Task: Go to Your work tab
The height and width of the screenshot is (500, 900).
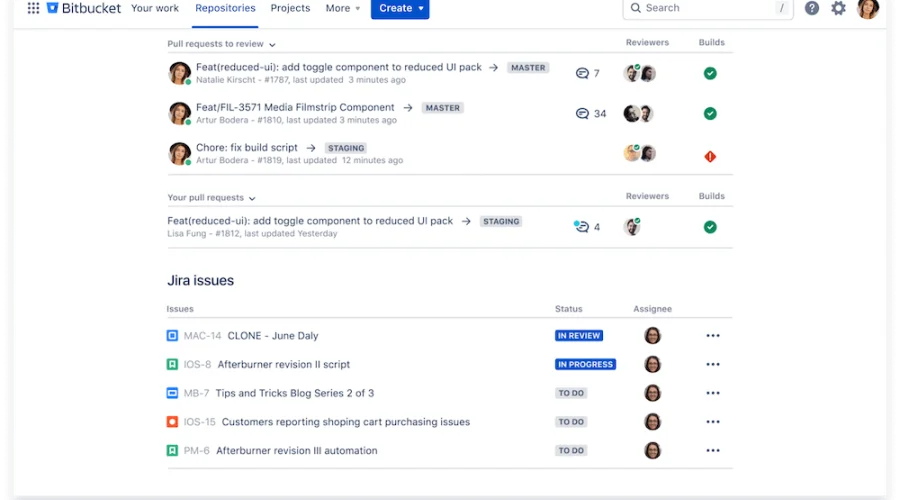Action: (155, 8)
